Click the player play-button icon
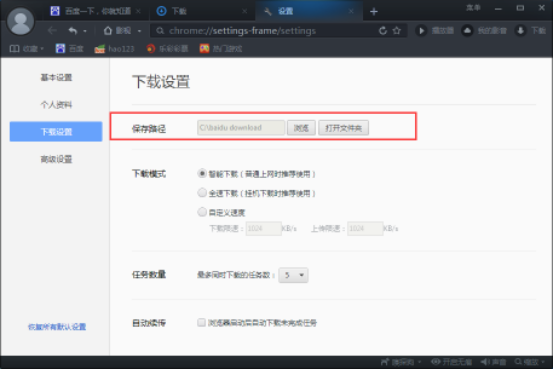The image size is (553, 369). (421, 31)
